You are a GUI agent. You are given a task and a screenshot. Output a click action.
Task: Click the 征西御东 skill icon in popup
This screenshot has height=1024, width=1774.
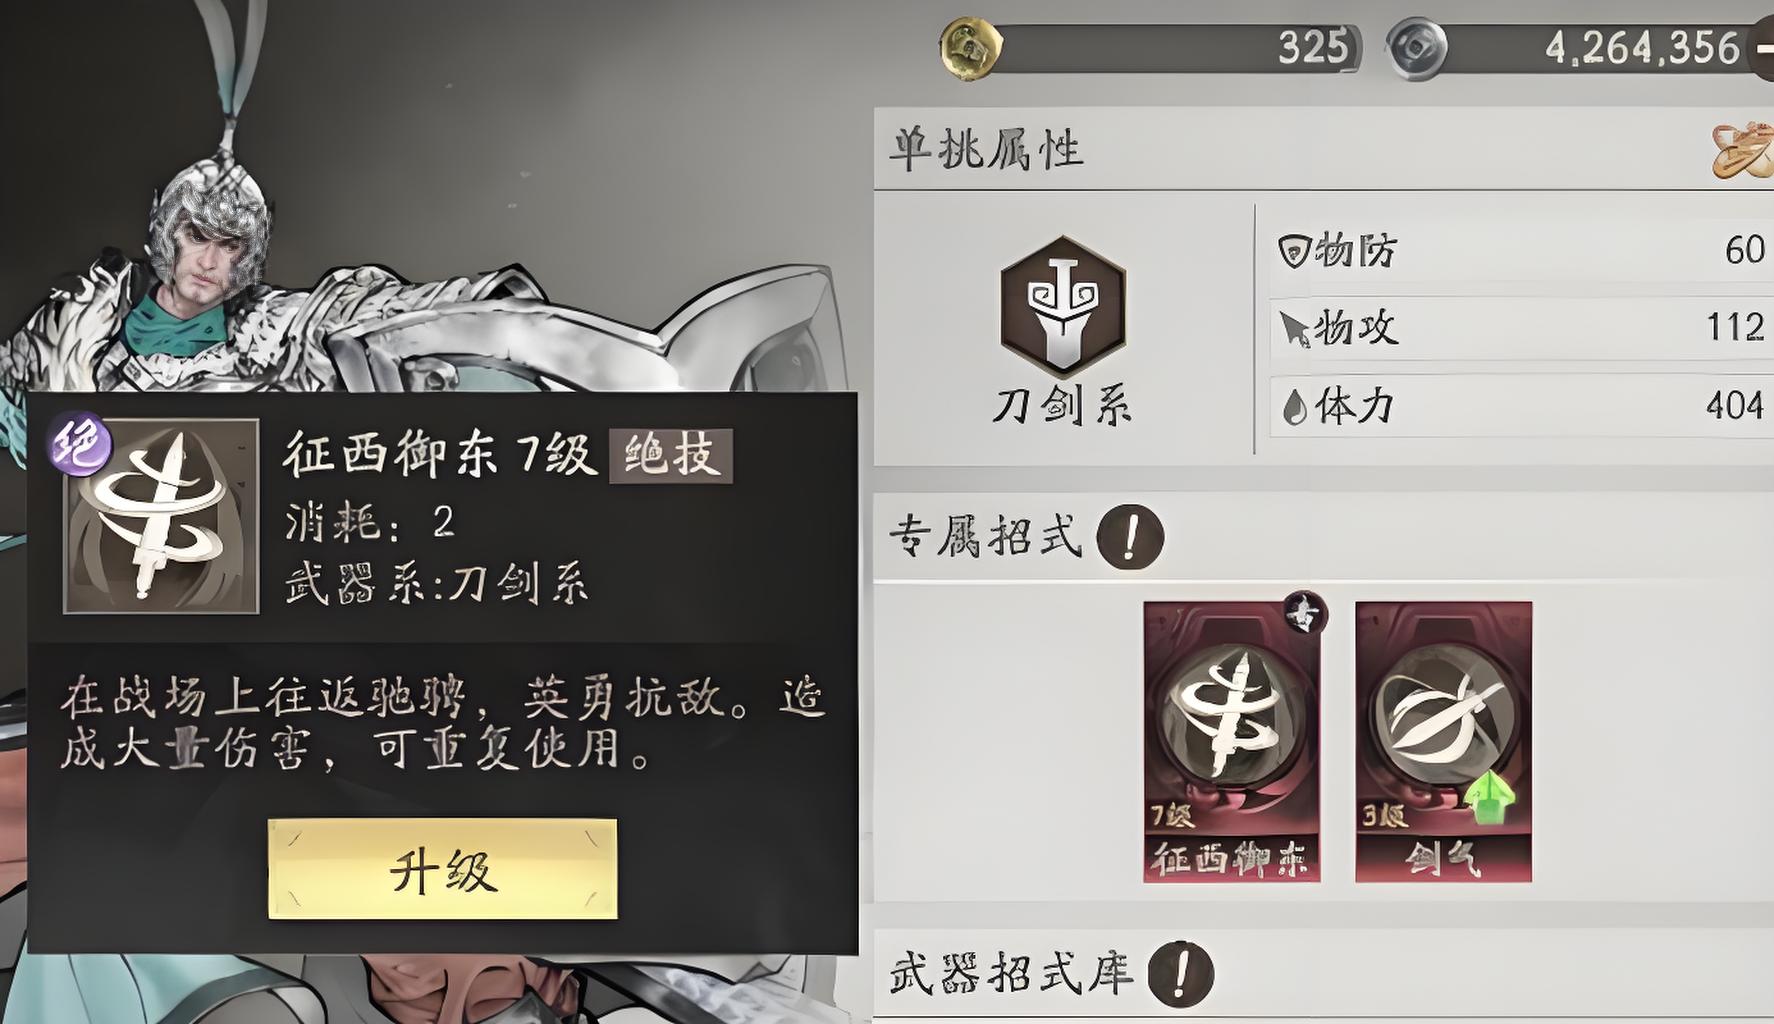[161, 516]
